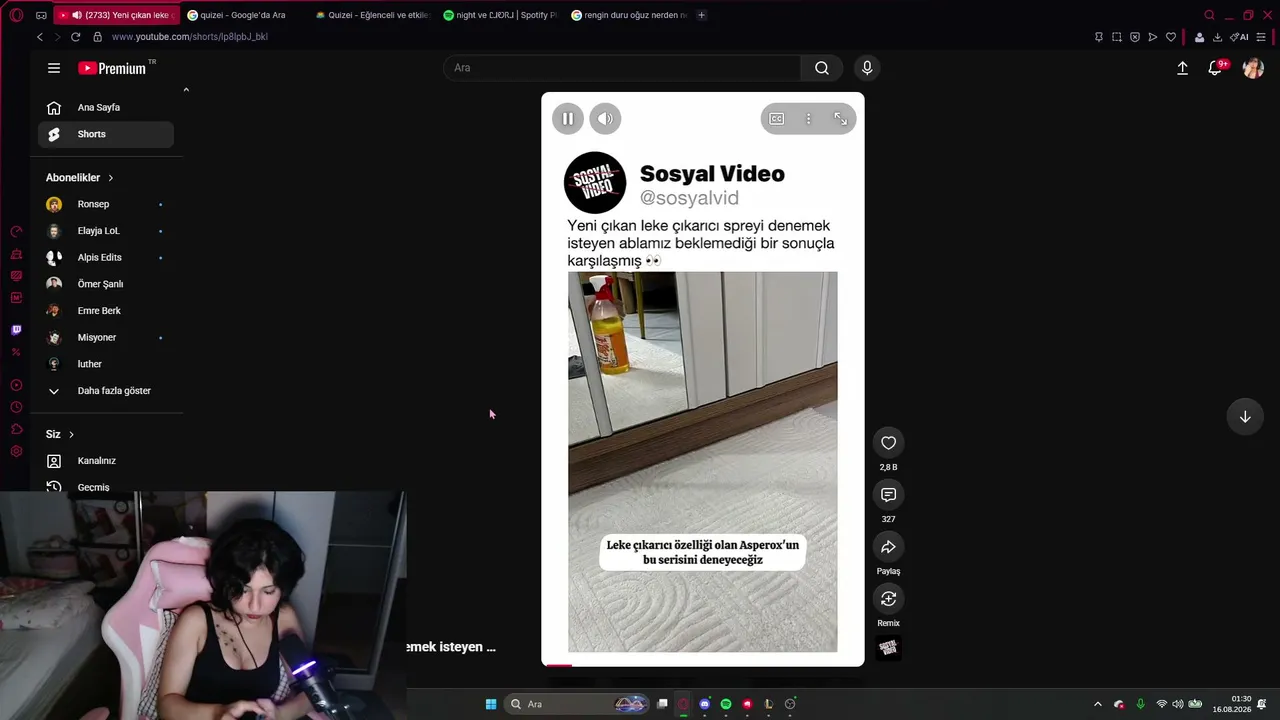Open Kanalınız in the sidebar
Screen dimensions: 1280x720
106,461
